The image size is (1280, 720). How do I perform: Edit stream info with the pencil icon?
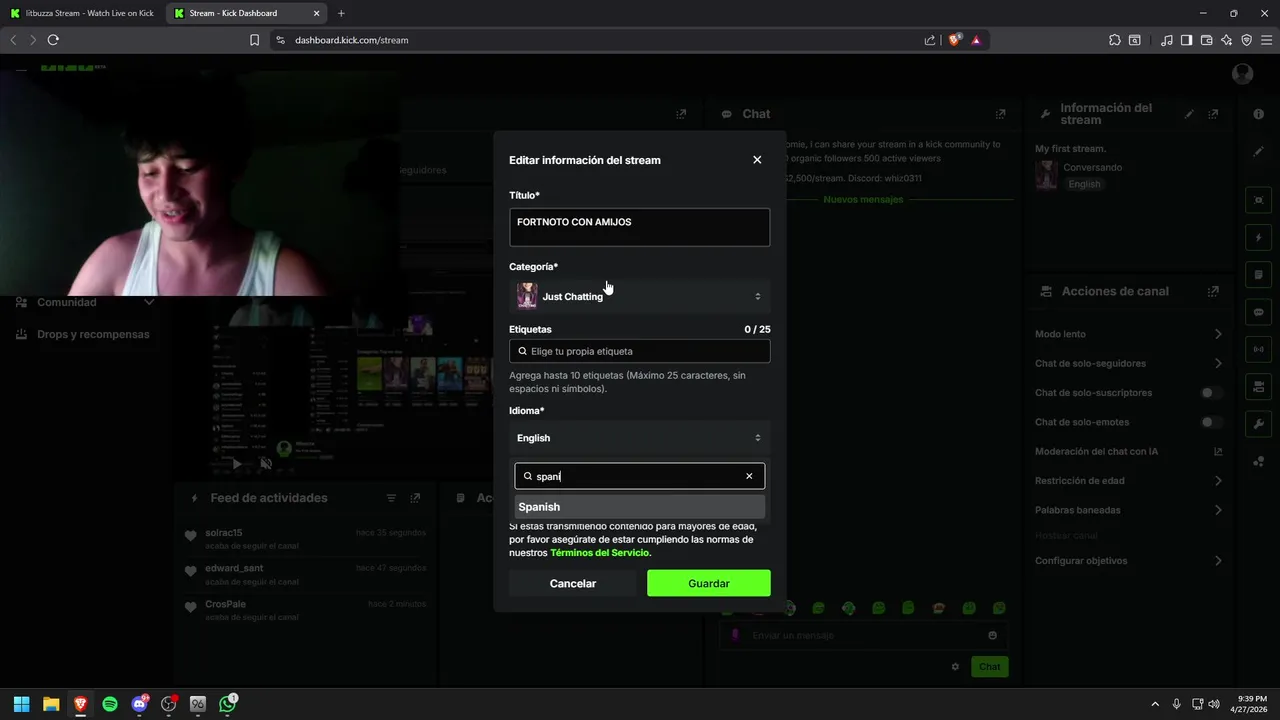1189,114
